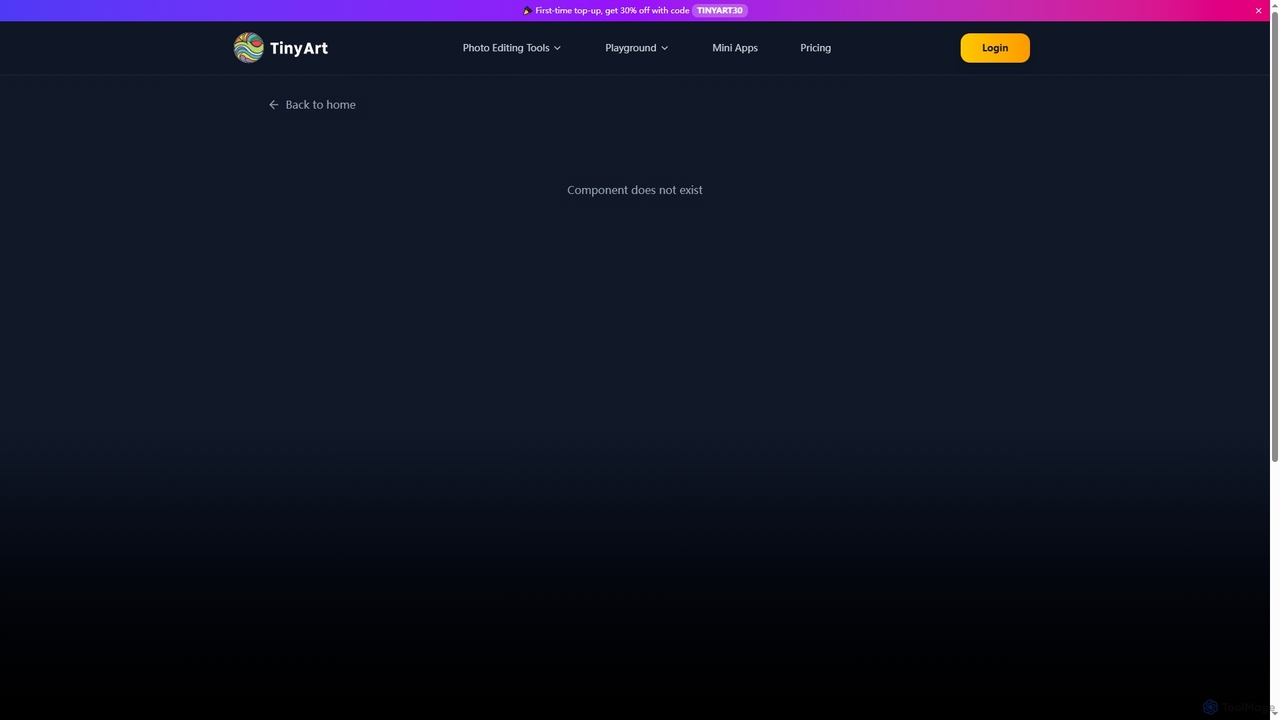Screen dimensions: 1280x720
Task: Click the TINYART30 promo code badge
Action: (720, 10)
